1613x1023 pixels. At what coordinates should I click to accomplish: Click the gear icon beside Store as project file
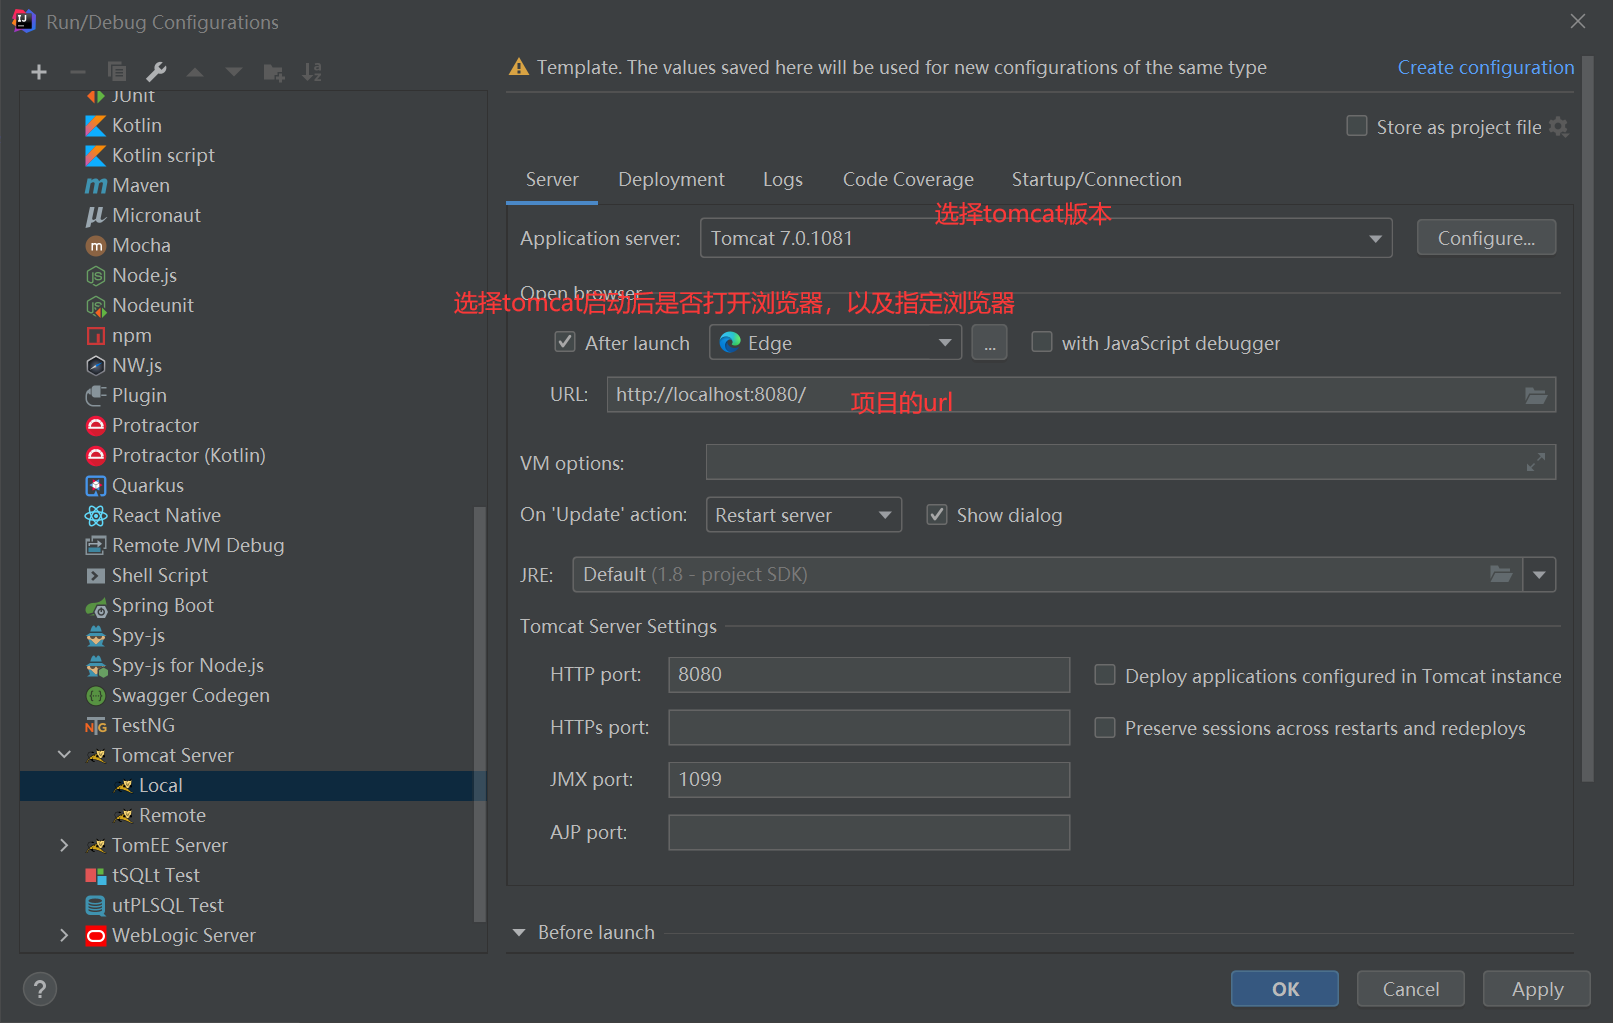(x=1558, y=127)
